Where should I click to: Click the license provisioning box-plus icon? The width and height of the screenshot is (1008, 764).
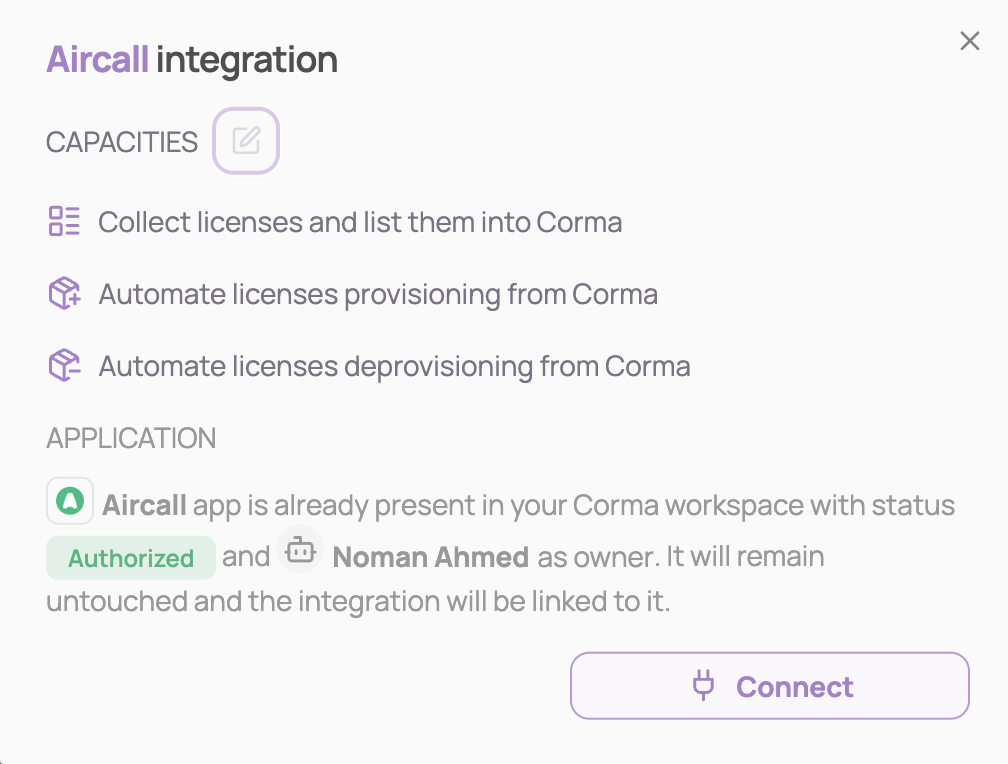click(64, 294)
